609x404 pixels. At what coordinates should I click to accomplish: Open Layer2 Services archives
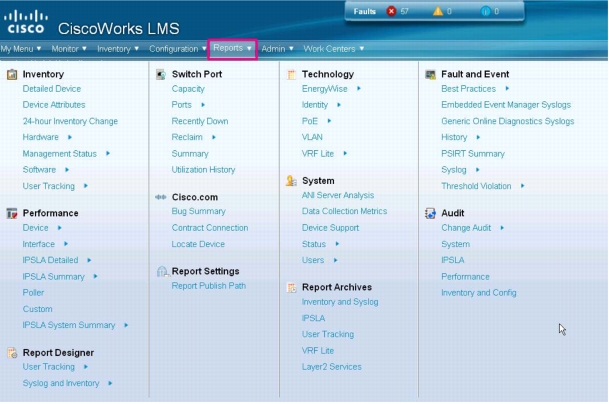pyautogui.click(x=331, y=367)
